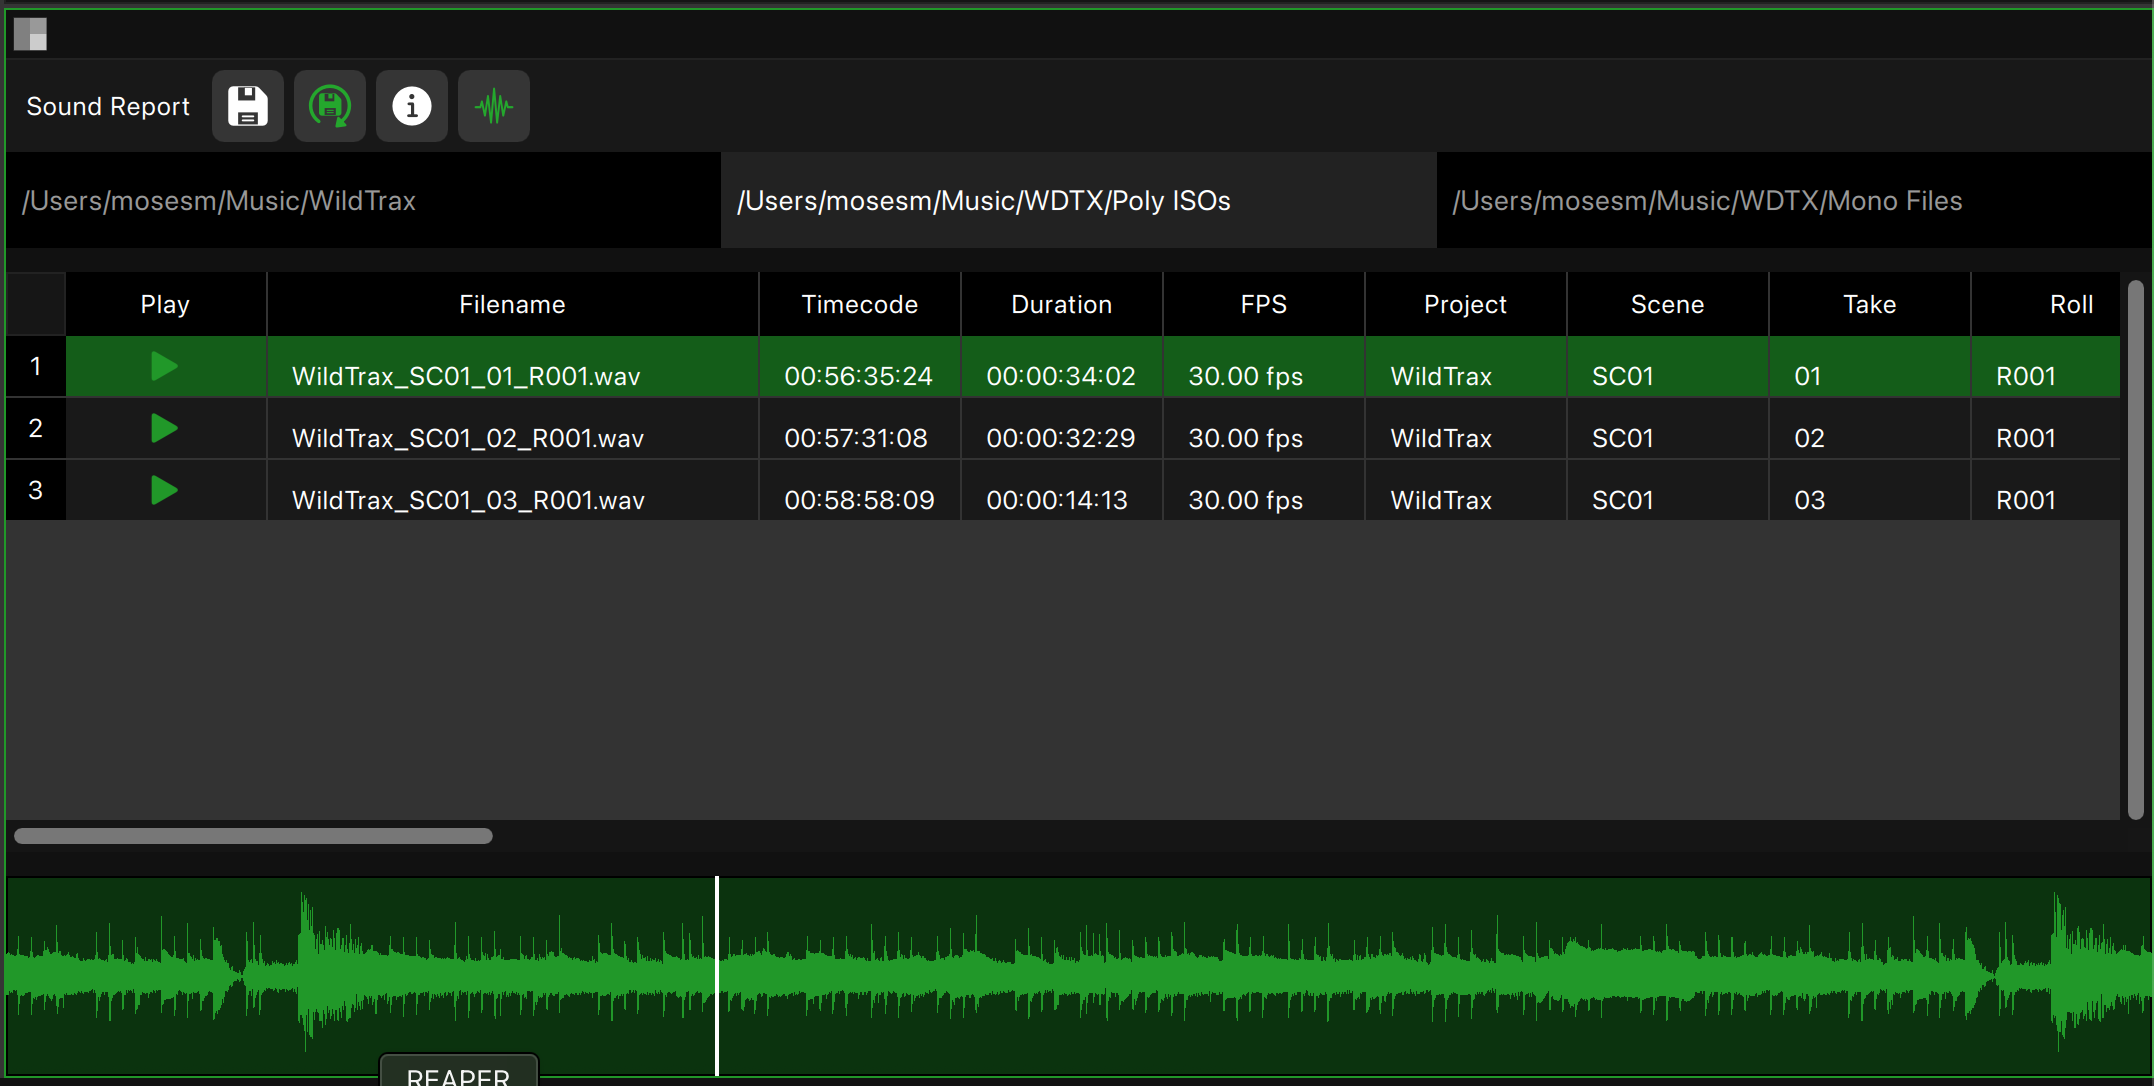Click the green save-and-refresh icon

[329, 106]
